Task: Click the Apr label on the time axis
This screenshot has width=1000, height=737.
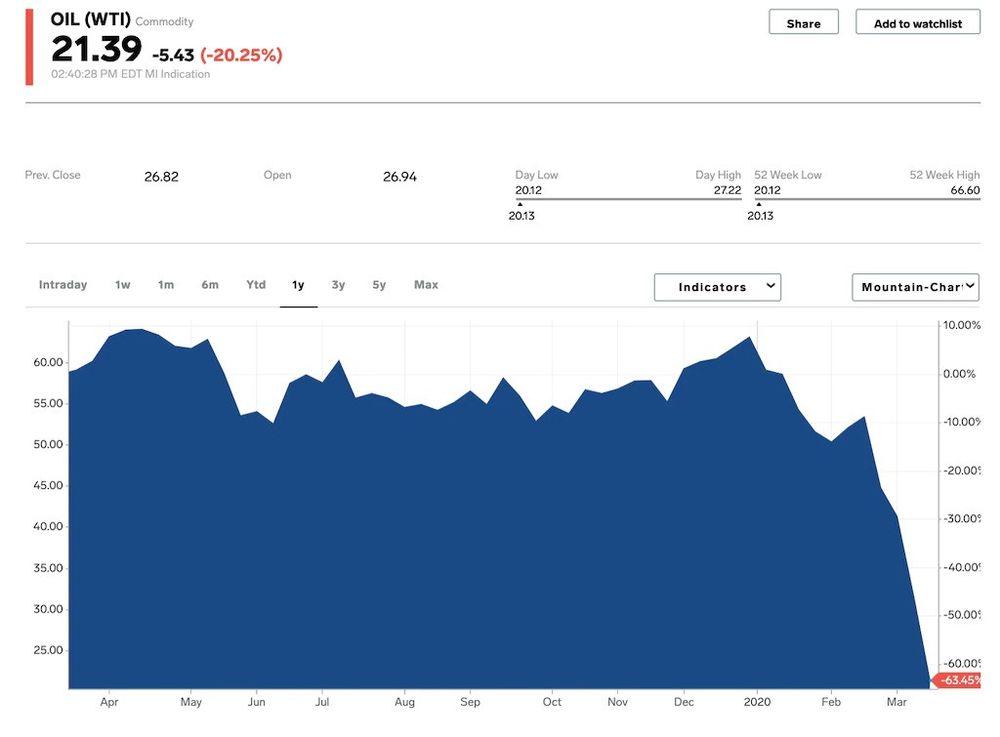Action: pyautogui.click(x=109, y=702)
